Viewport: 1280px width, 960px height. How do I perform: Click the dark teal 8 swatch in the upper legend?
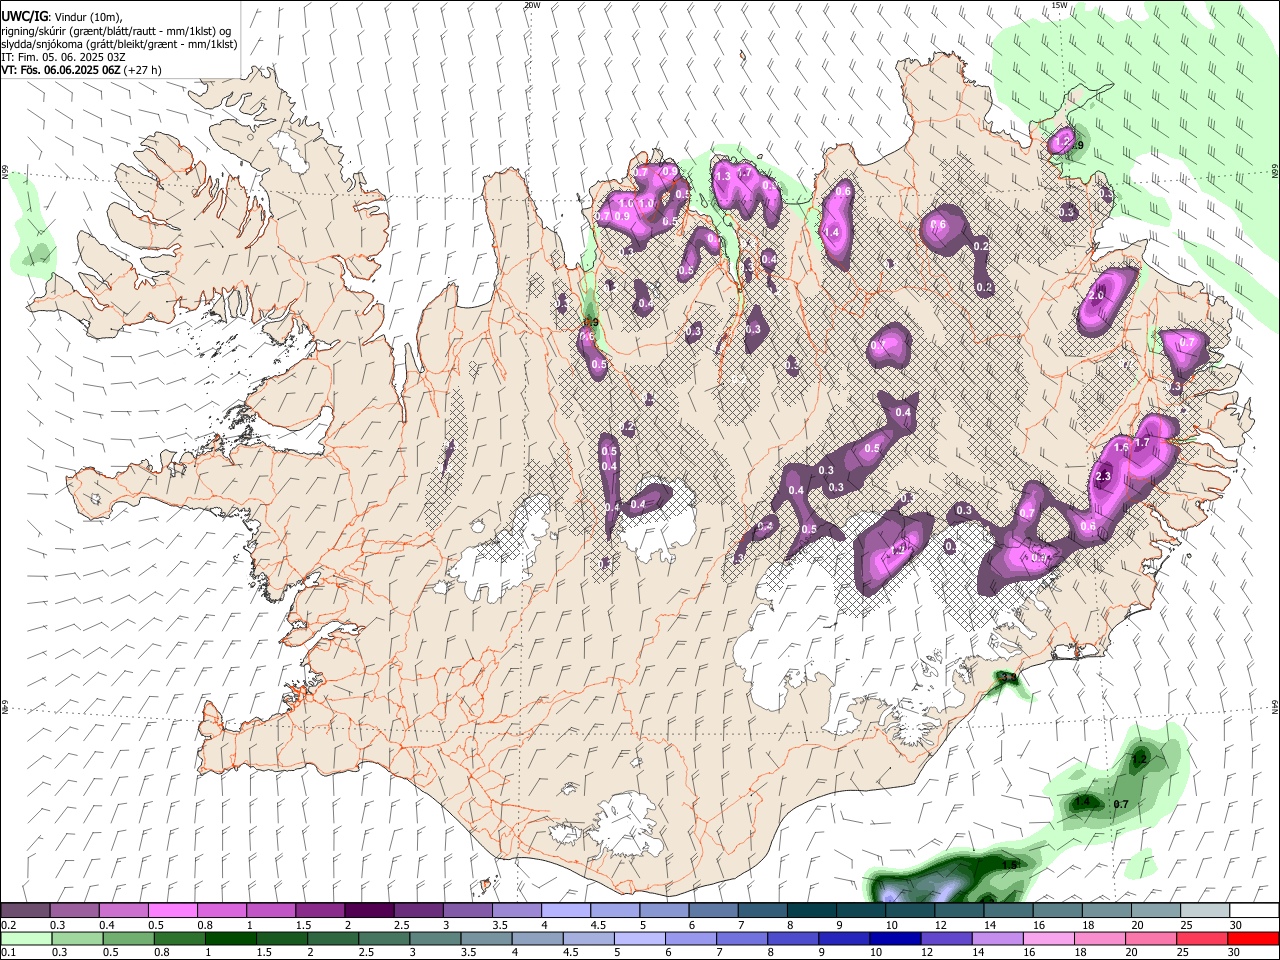click(x=811, y=910)
